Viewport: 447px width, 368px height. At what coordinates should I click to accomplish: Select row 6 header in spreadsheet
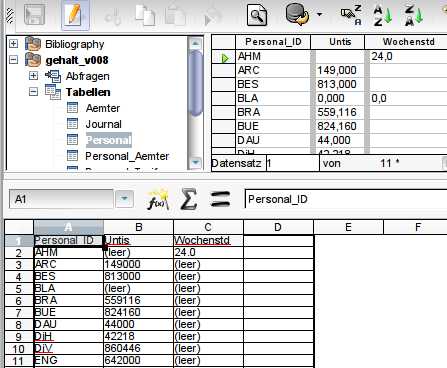(19, 301)
